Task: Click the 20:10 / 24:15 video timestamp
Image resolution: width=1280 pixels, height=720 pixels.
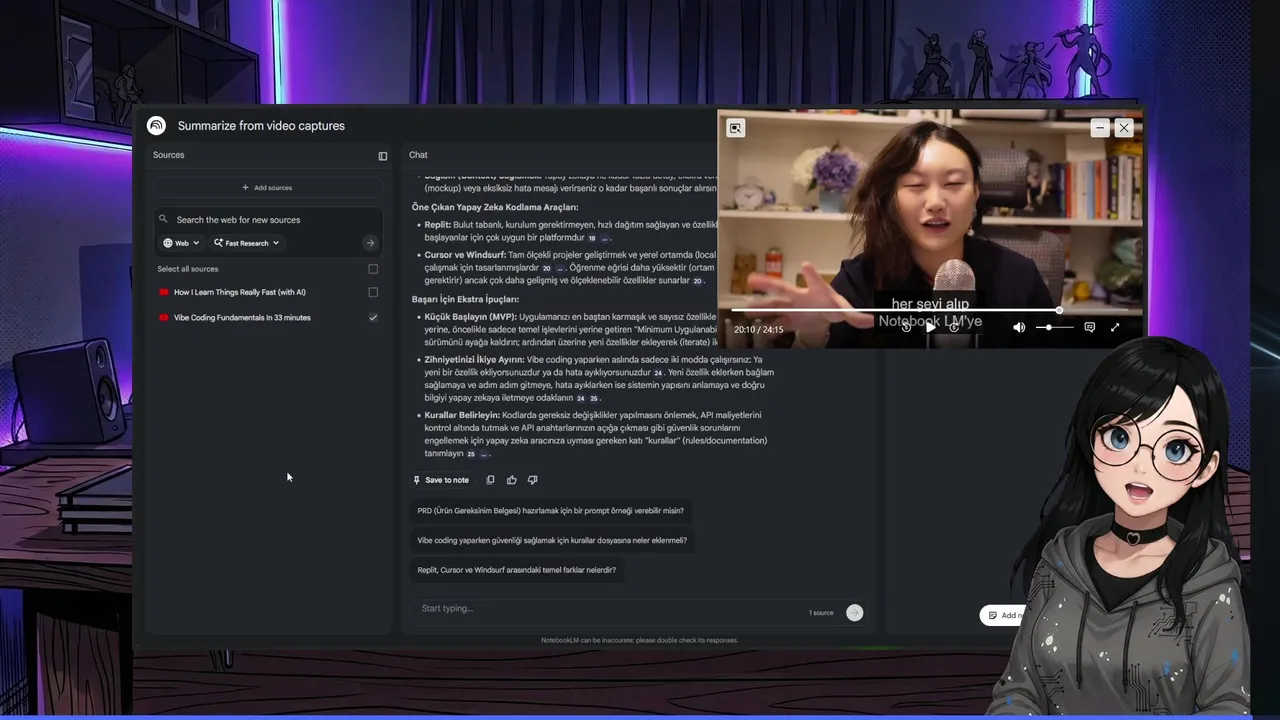Action: coord(759,329)
